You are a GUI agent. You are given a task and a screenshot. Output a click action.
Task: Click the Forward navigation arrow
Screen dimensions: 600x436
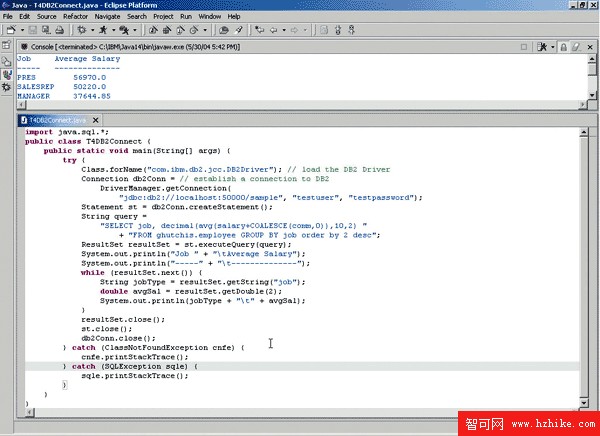[x=294, y=30]
